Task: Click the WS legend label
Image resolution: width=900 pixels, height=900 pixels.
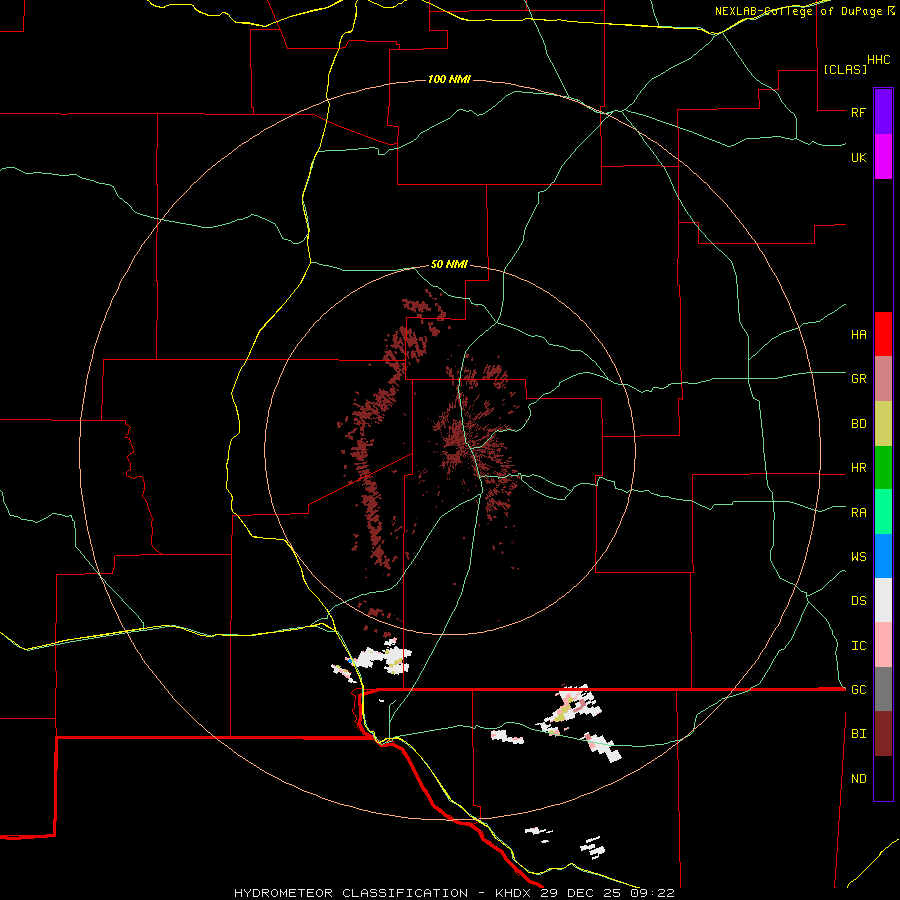Action: tap(858, 556)
